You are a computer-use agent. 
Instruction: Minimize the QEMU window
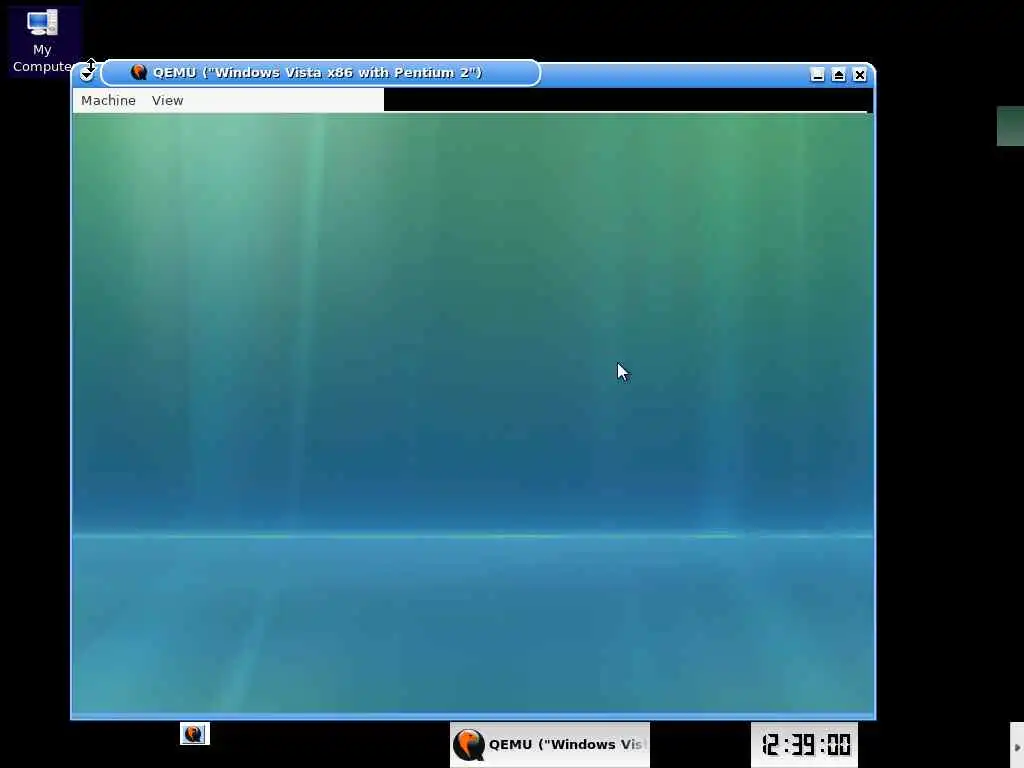click(x=817, y=74)
